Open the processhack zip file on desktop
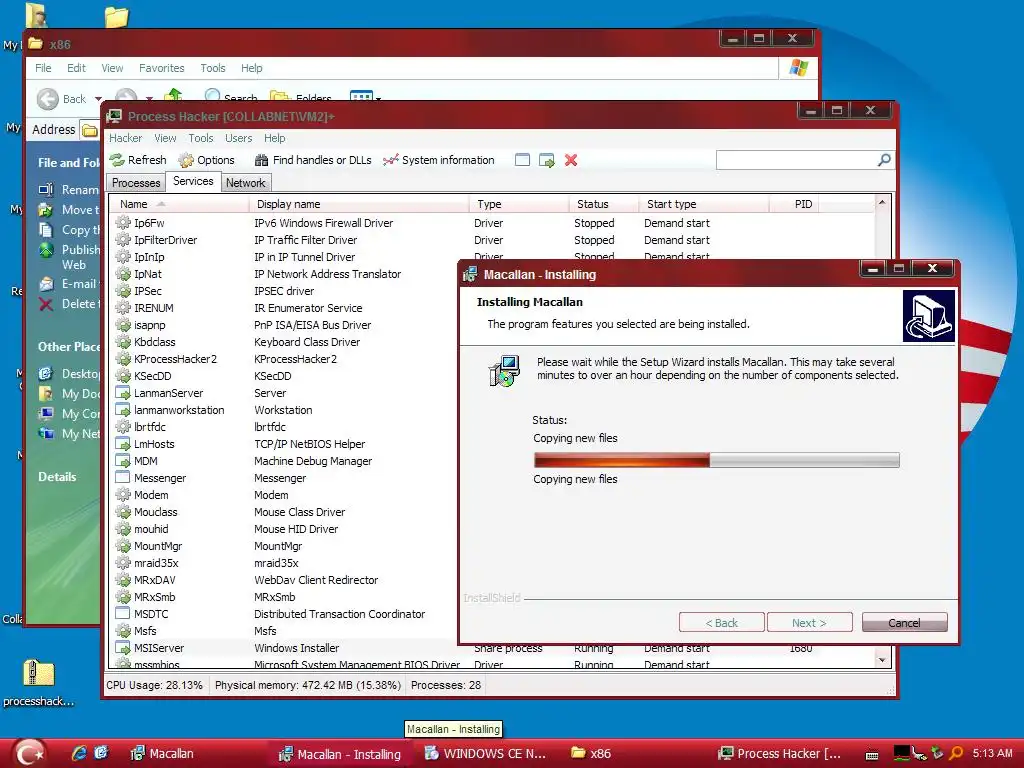Viewport: 1024px width, 768px height. click(x=39, y=682)
